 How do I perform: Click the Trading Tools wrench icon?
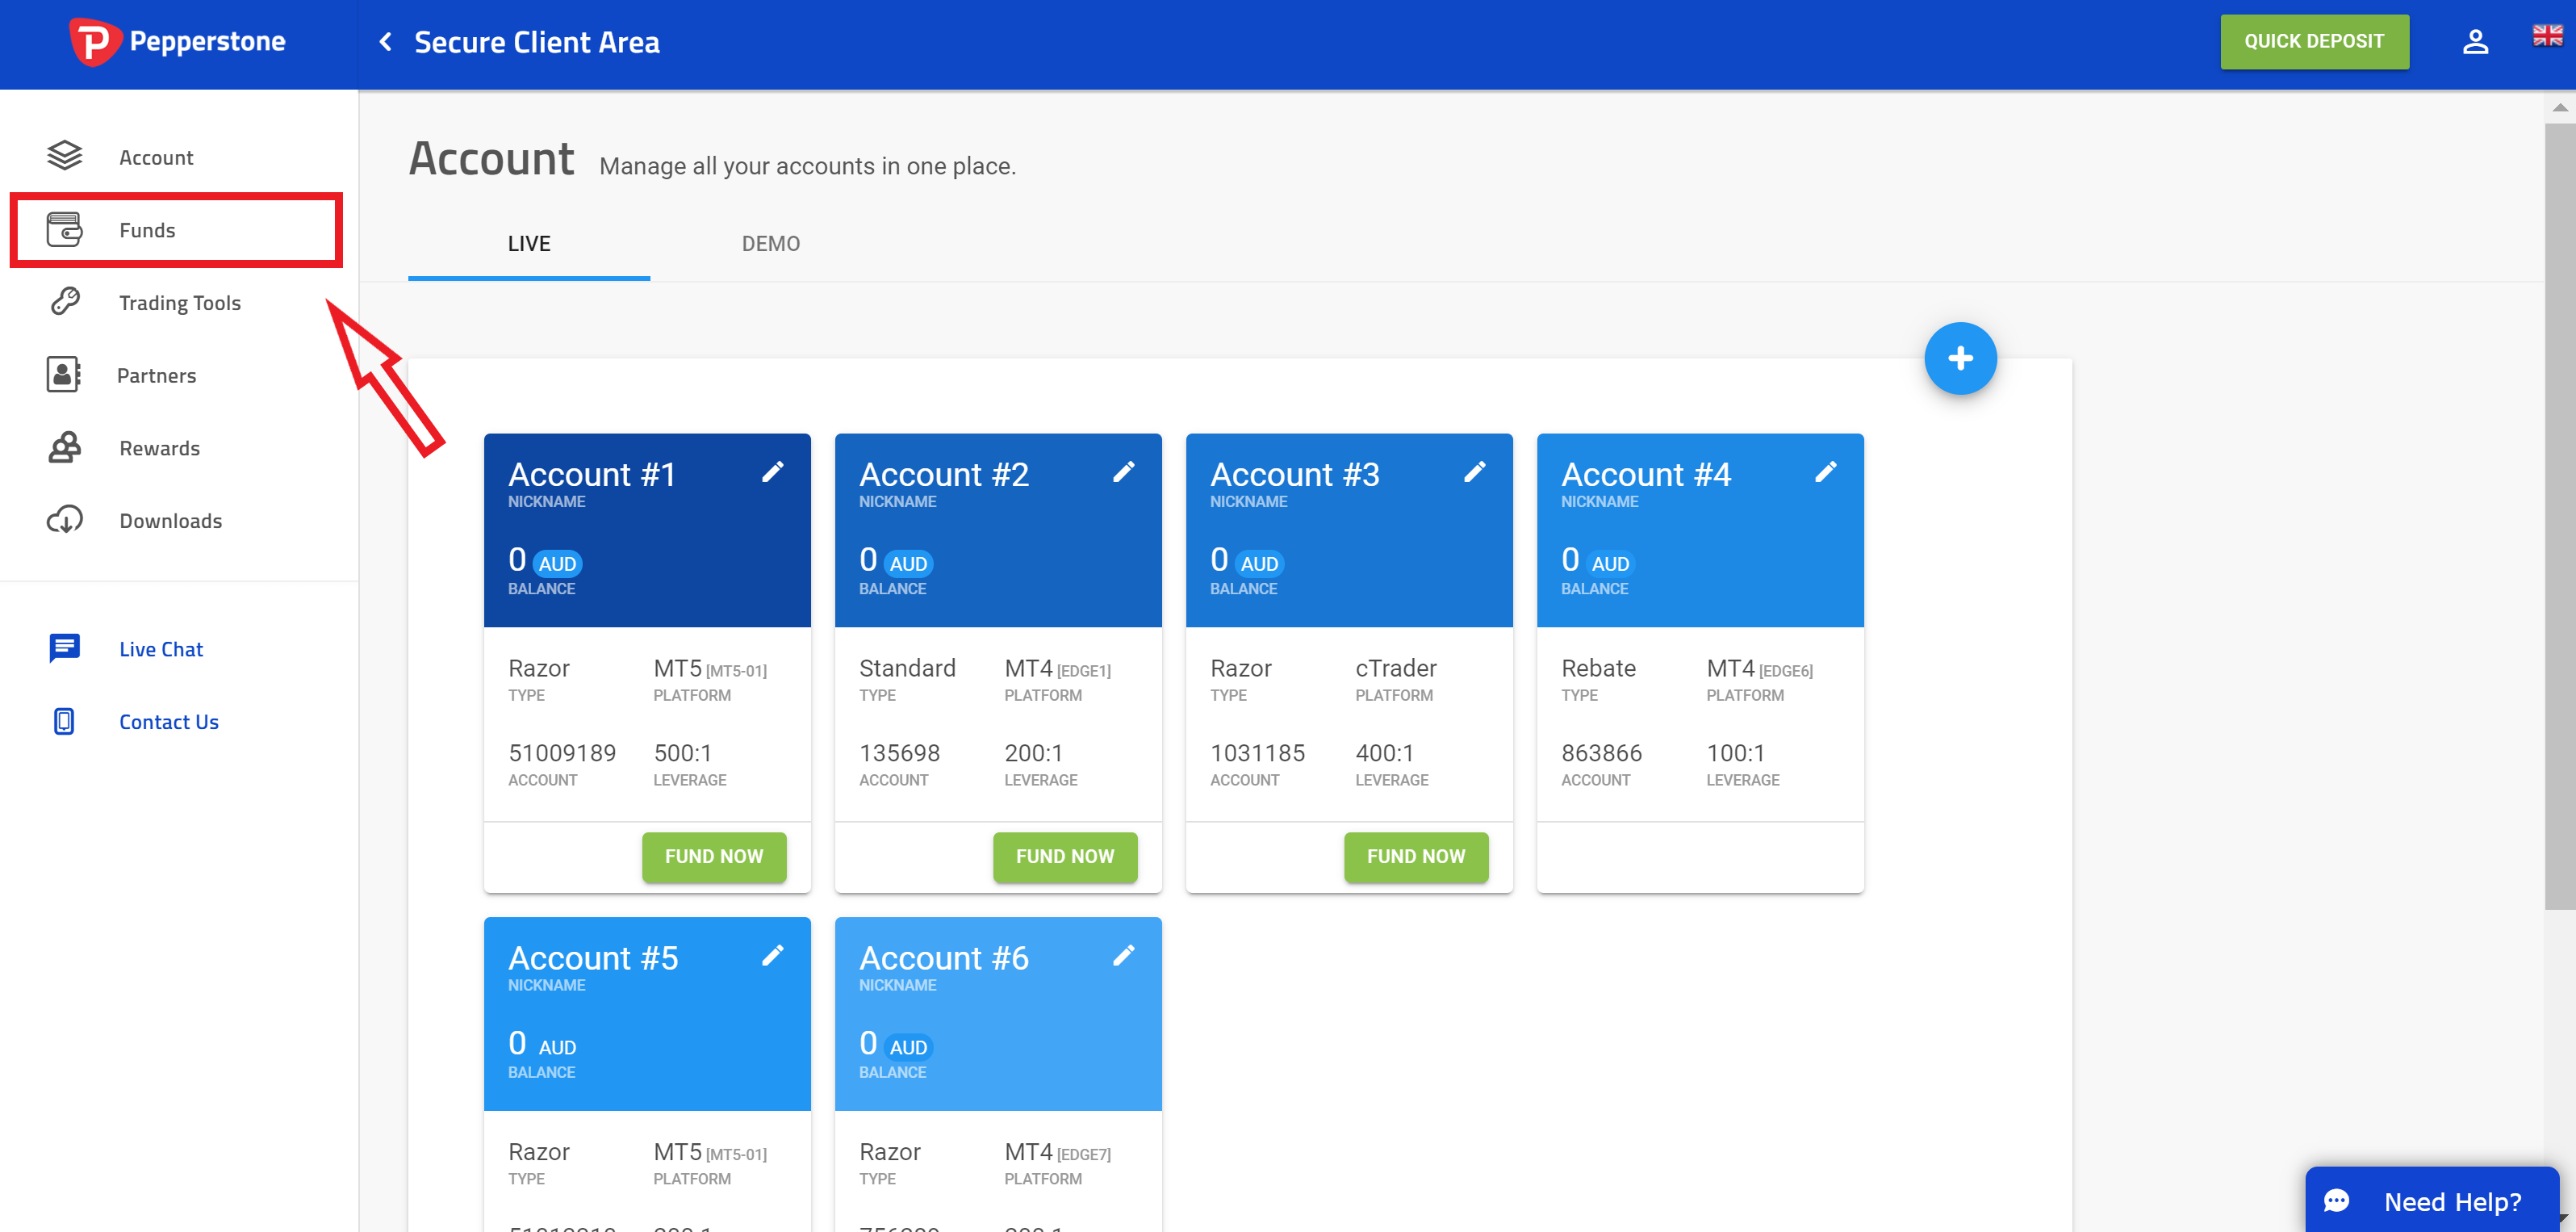pos(65,301)
